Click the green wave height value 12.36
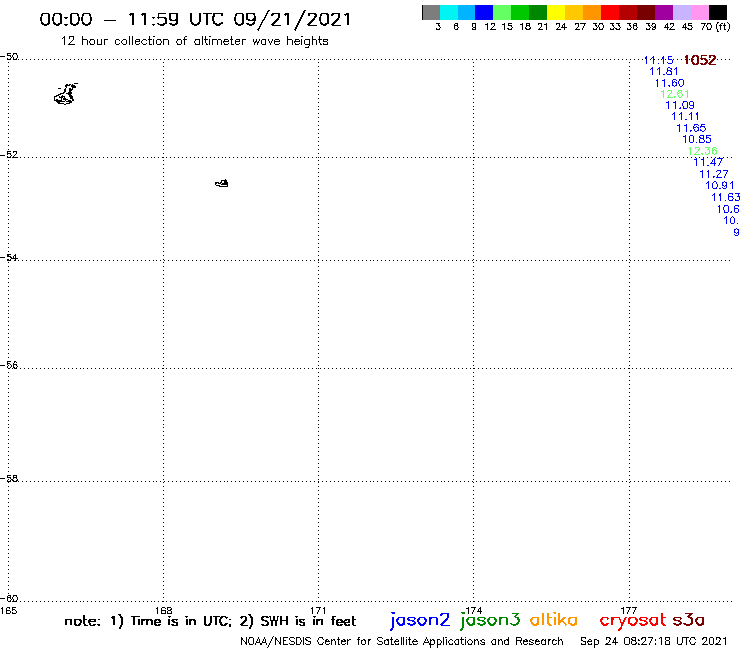The width and height of the screenshot is (740, 650). pyautogui.click(x=703, y=151)
